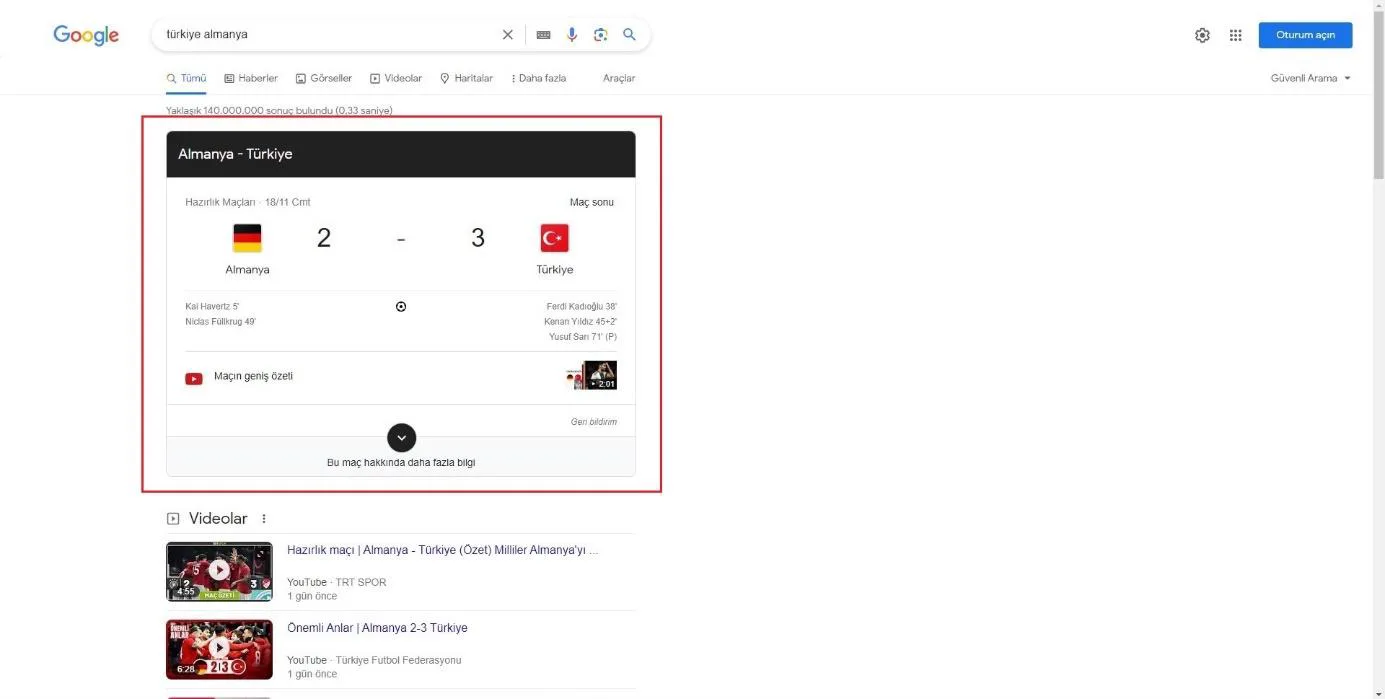Click the YouTube icon beside Maçın geniş özeti
Viewport: 1385px width, 699px height.
click(194, 378)
